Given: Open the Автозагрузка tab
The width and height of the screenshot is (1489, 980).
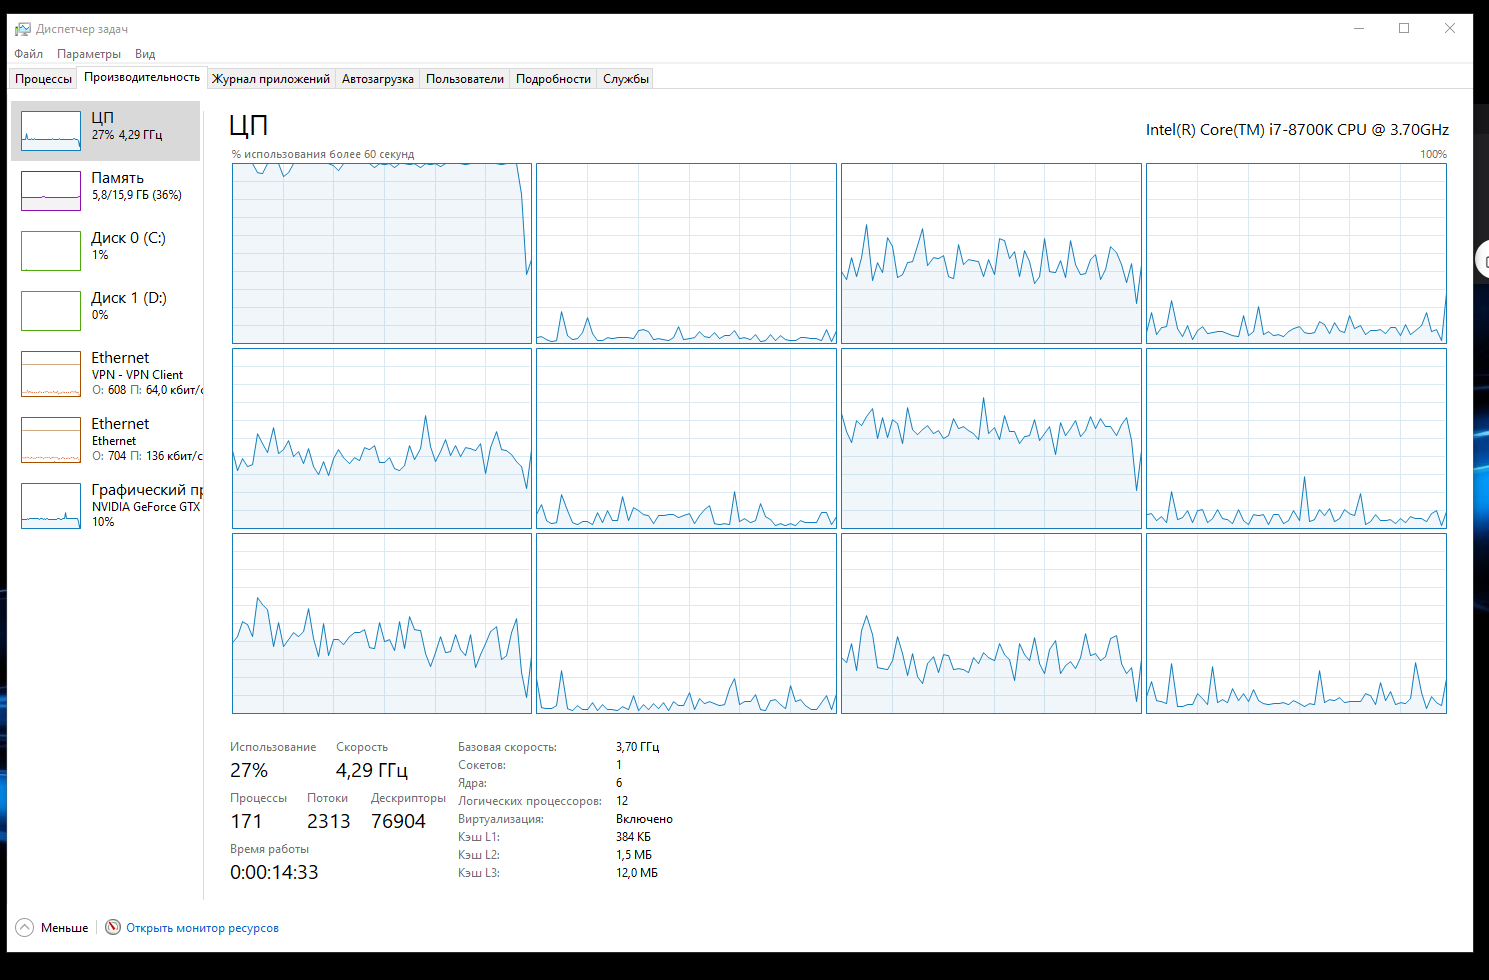Looking at the screenshot, I should pyautogui.click(x=377, y=79).
